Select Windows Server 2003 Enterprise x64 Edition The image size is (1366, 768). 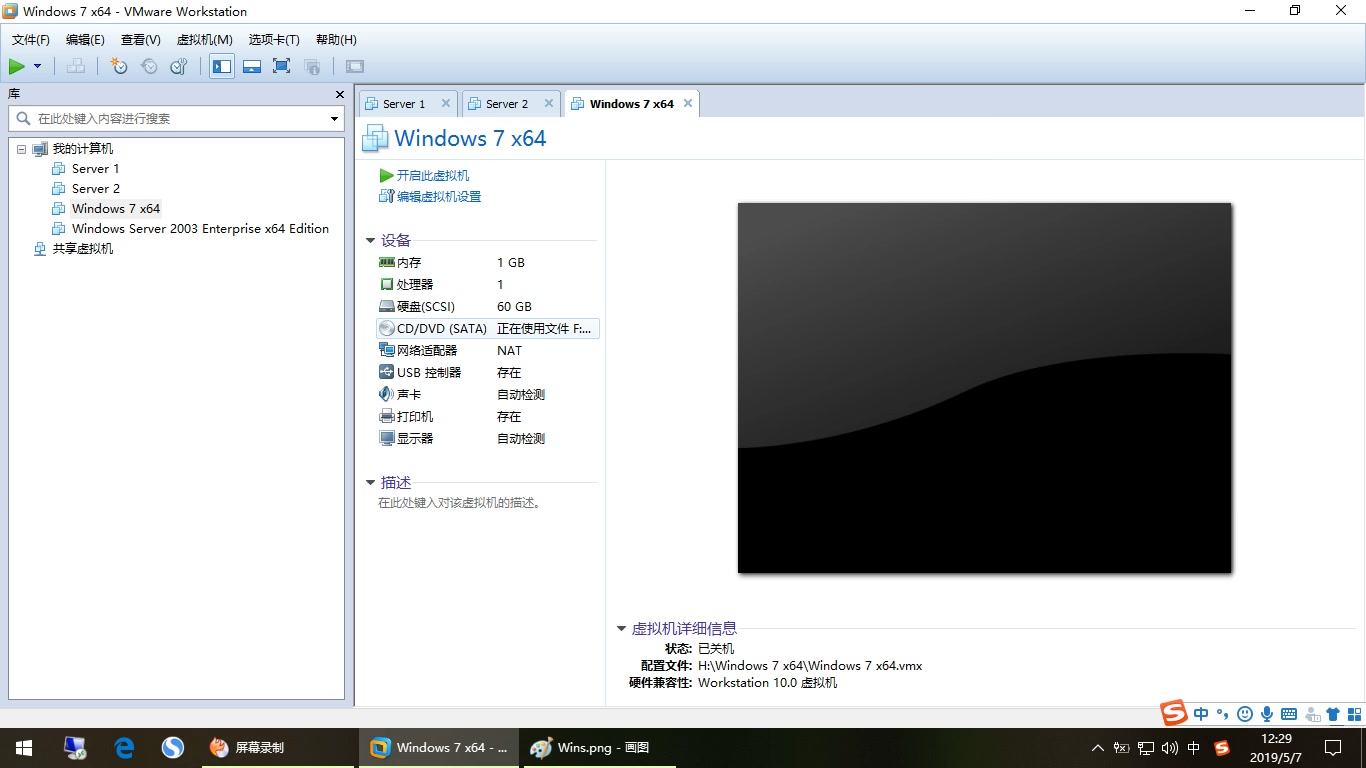tap(200, 229)
